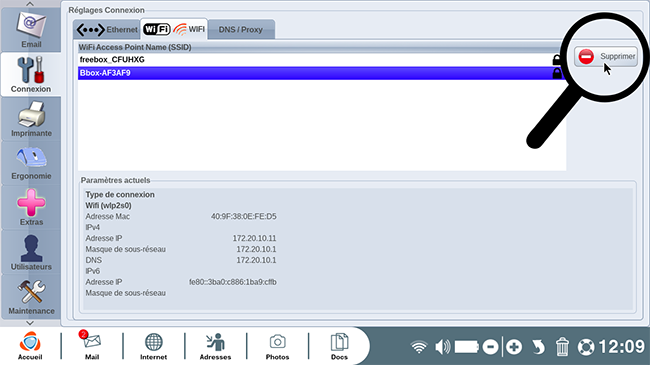Switch to the DNS / Proxy tab
Screen dimensions: 650x365
[x=241, y=29]
